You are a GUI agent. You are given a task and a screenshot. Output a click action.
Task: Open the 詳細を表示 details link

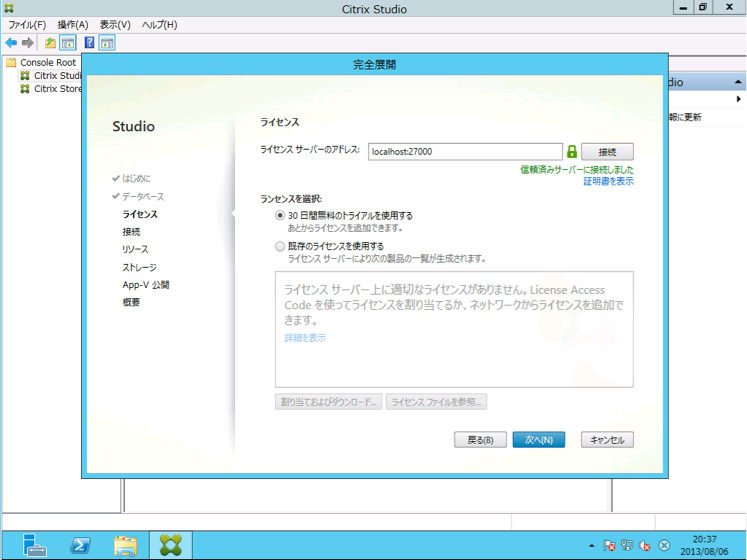[305, 338]
